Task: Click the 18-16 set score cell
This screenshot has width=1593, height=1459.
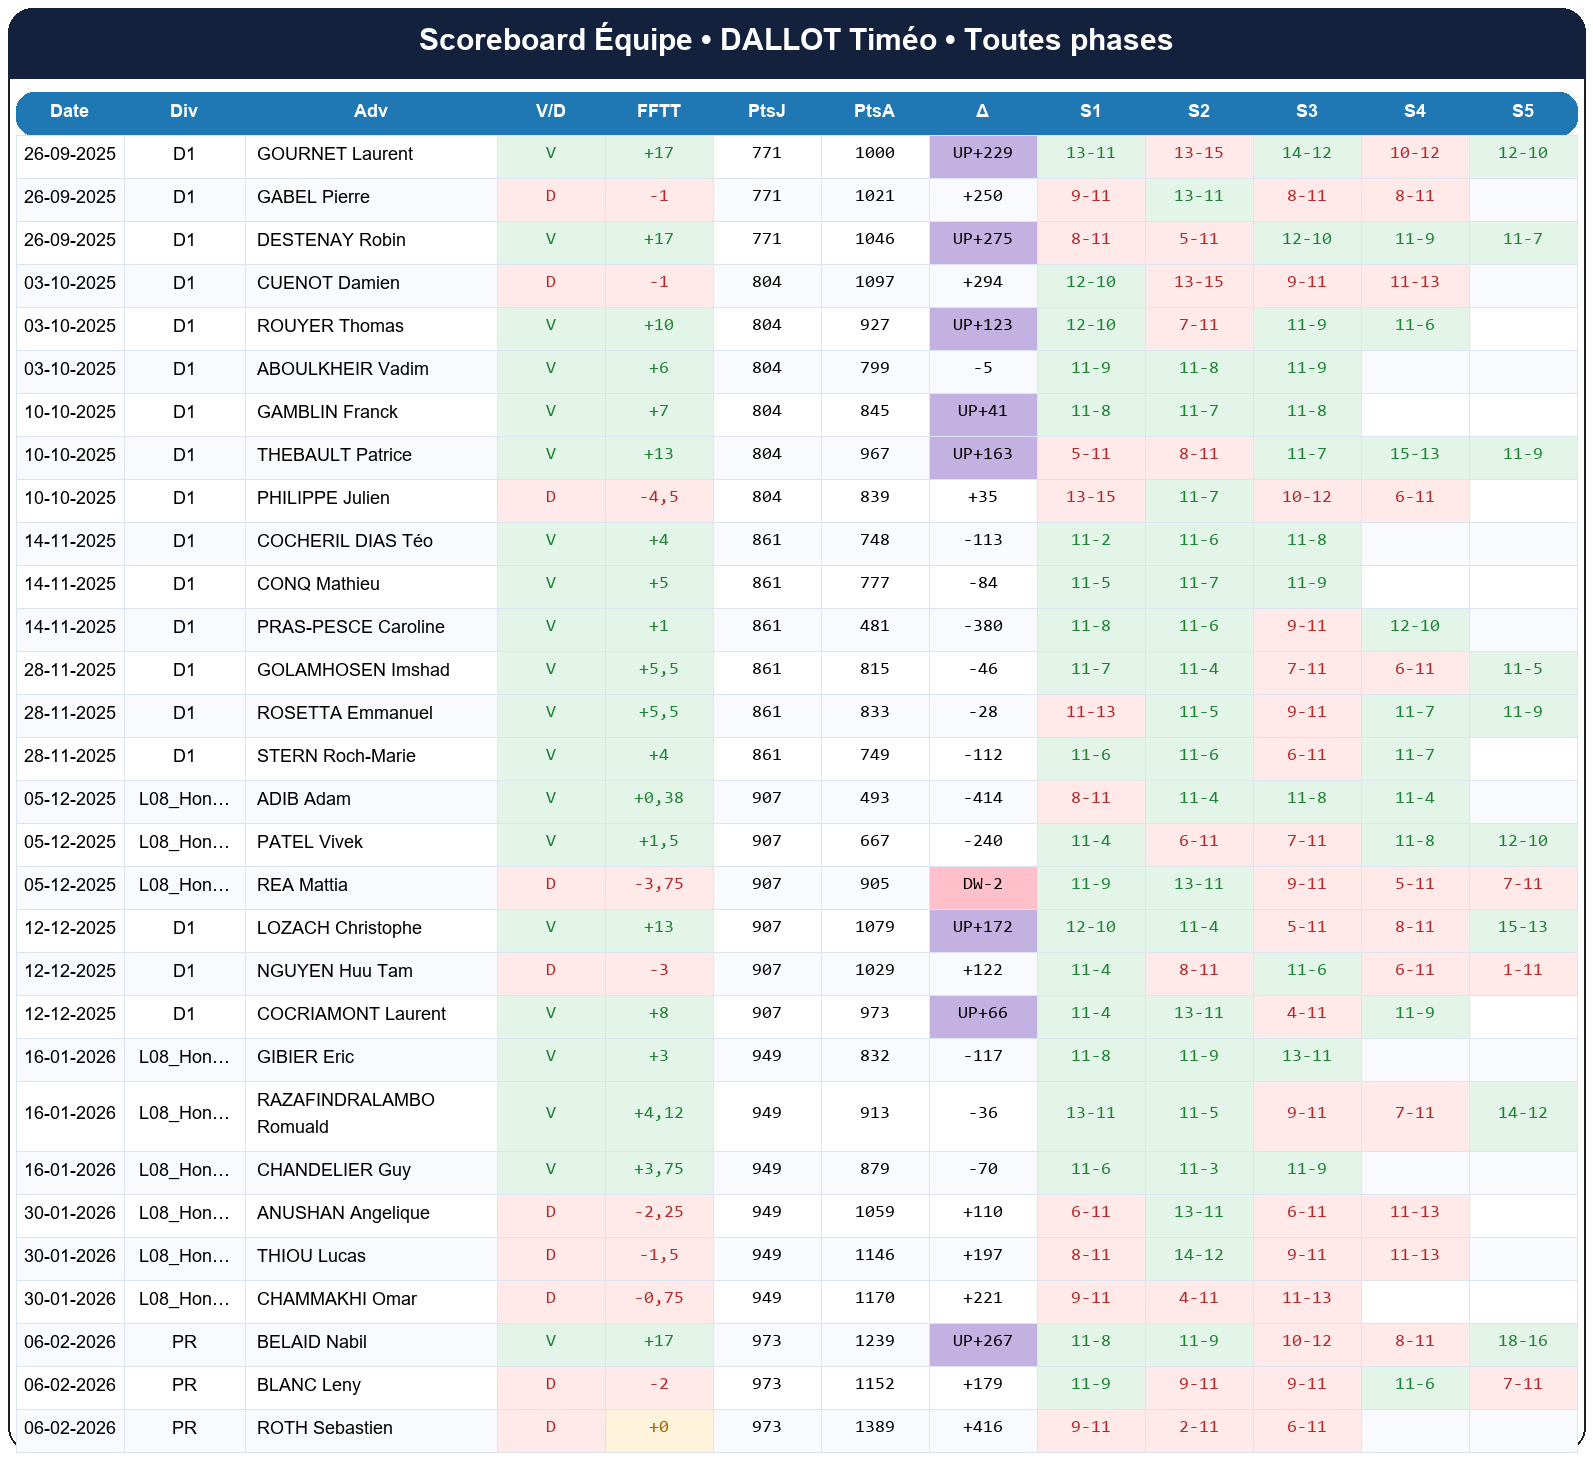Action: coord(1522,1342)
